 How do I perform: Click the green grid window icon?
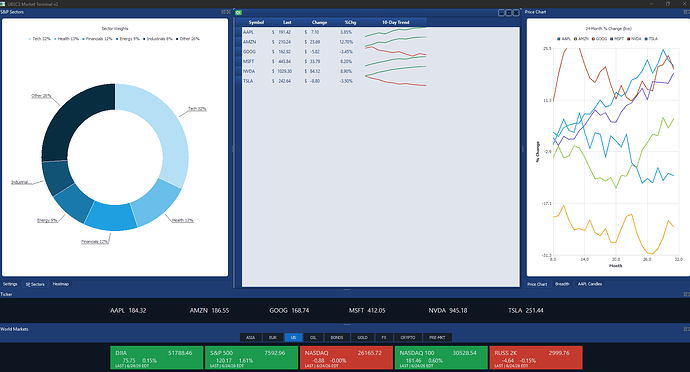click(x=239, y=13)
